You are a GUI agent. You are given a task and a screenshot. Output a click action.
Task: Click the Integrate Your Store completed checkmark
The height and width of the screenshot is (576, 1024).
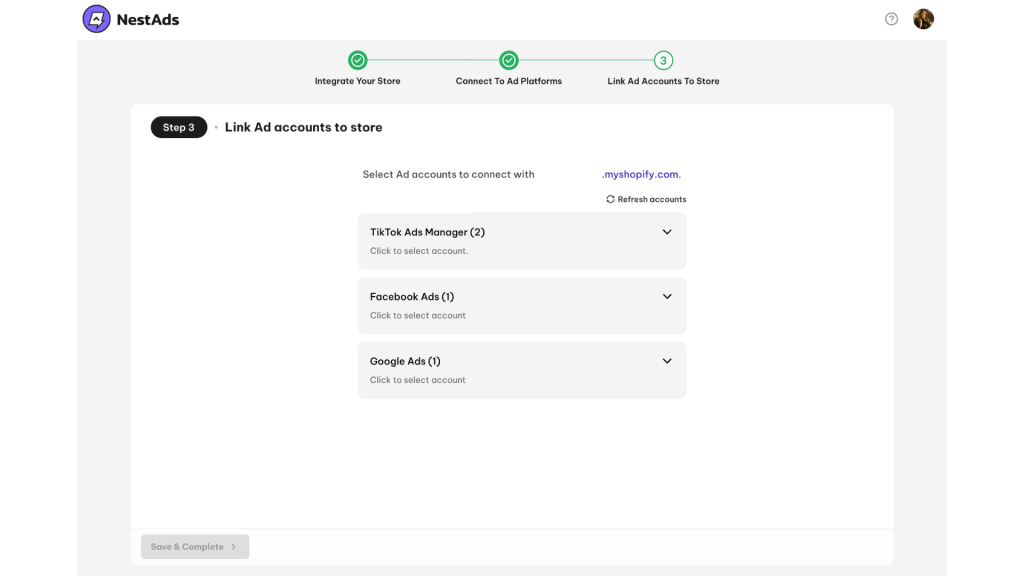point(358,60)
